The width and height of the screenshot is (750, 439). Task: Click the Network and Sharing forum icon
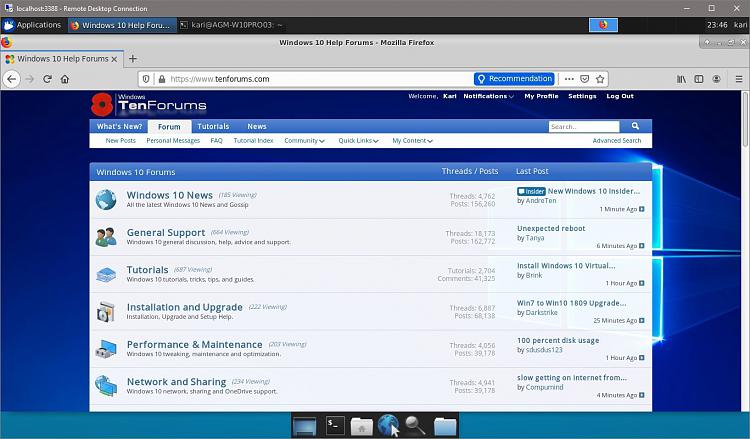point(106,385)
